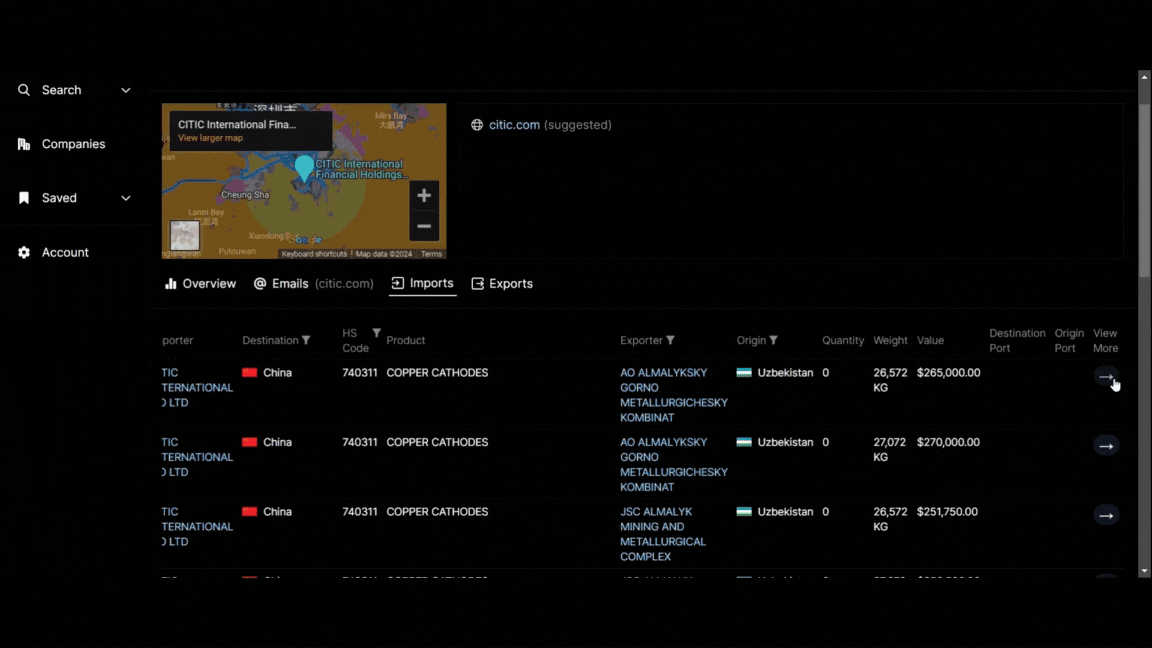Expand the Saved menu chevron
The width and height of the screenshot is (1152, 648).
(x=126, y=198)
